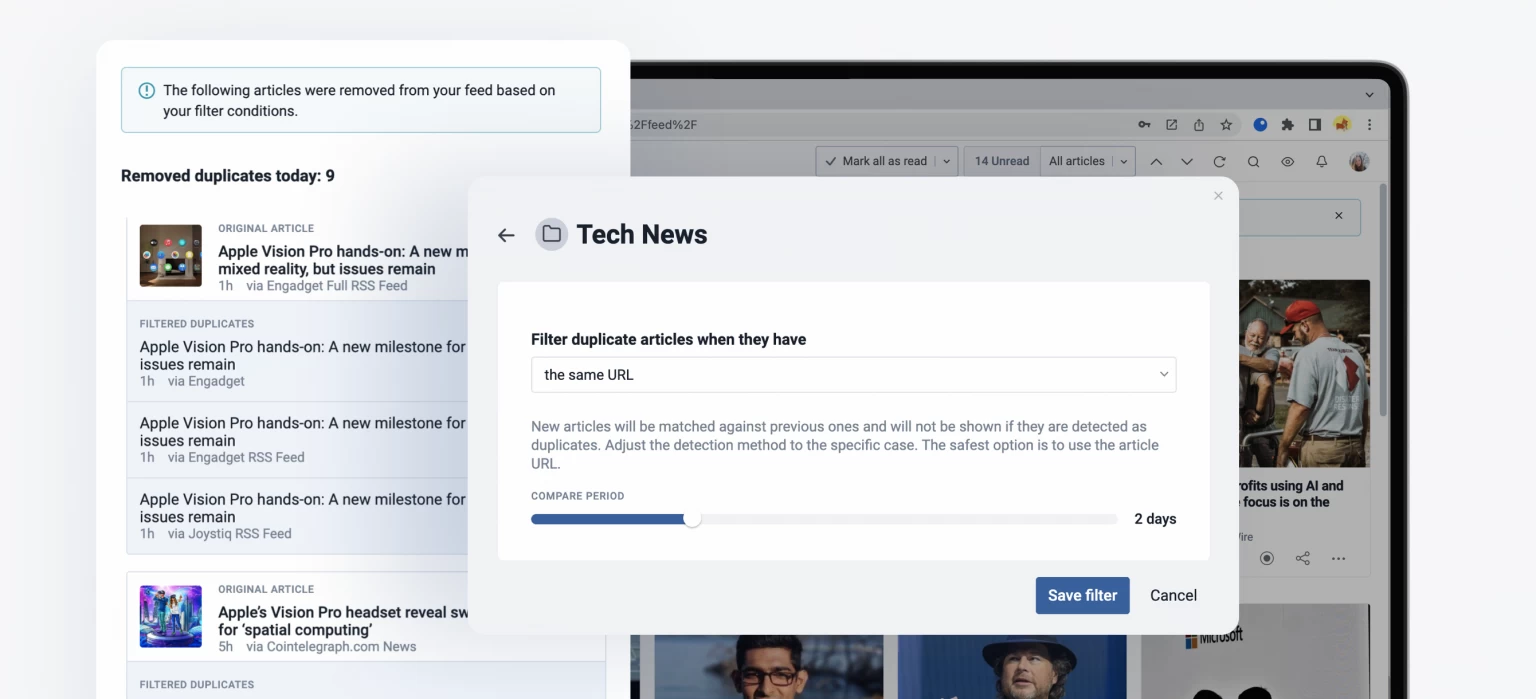
Task: Click the Cancel button
Action: coord(1173,595)
